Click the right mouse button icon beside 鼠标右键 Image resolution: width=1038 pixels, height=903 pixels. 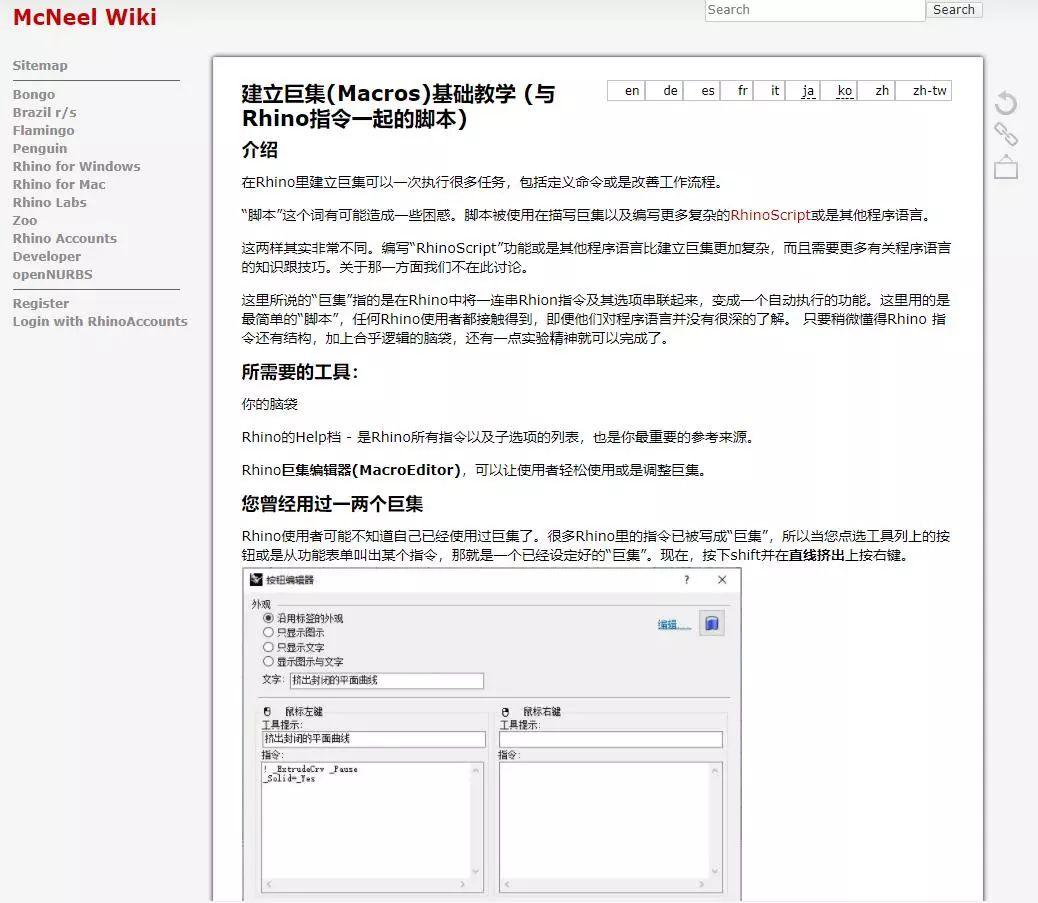tap(505, 712)
